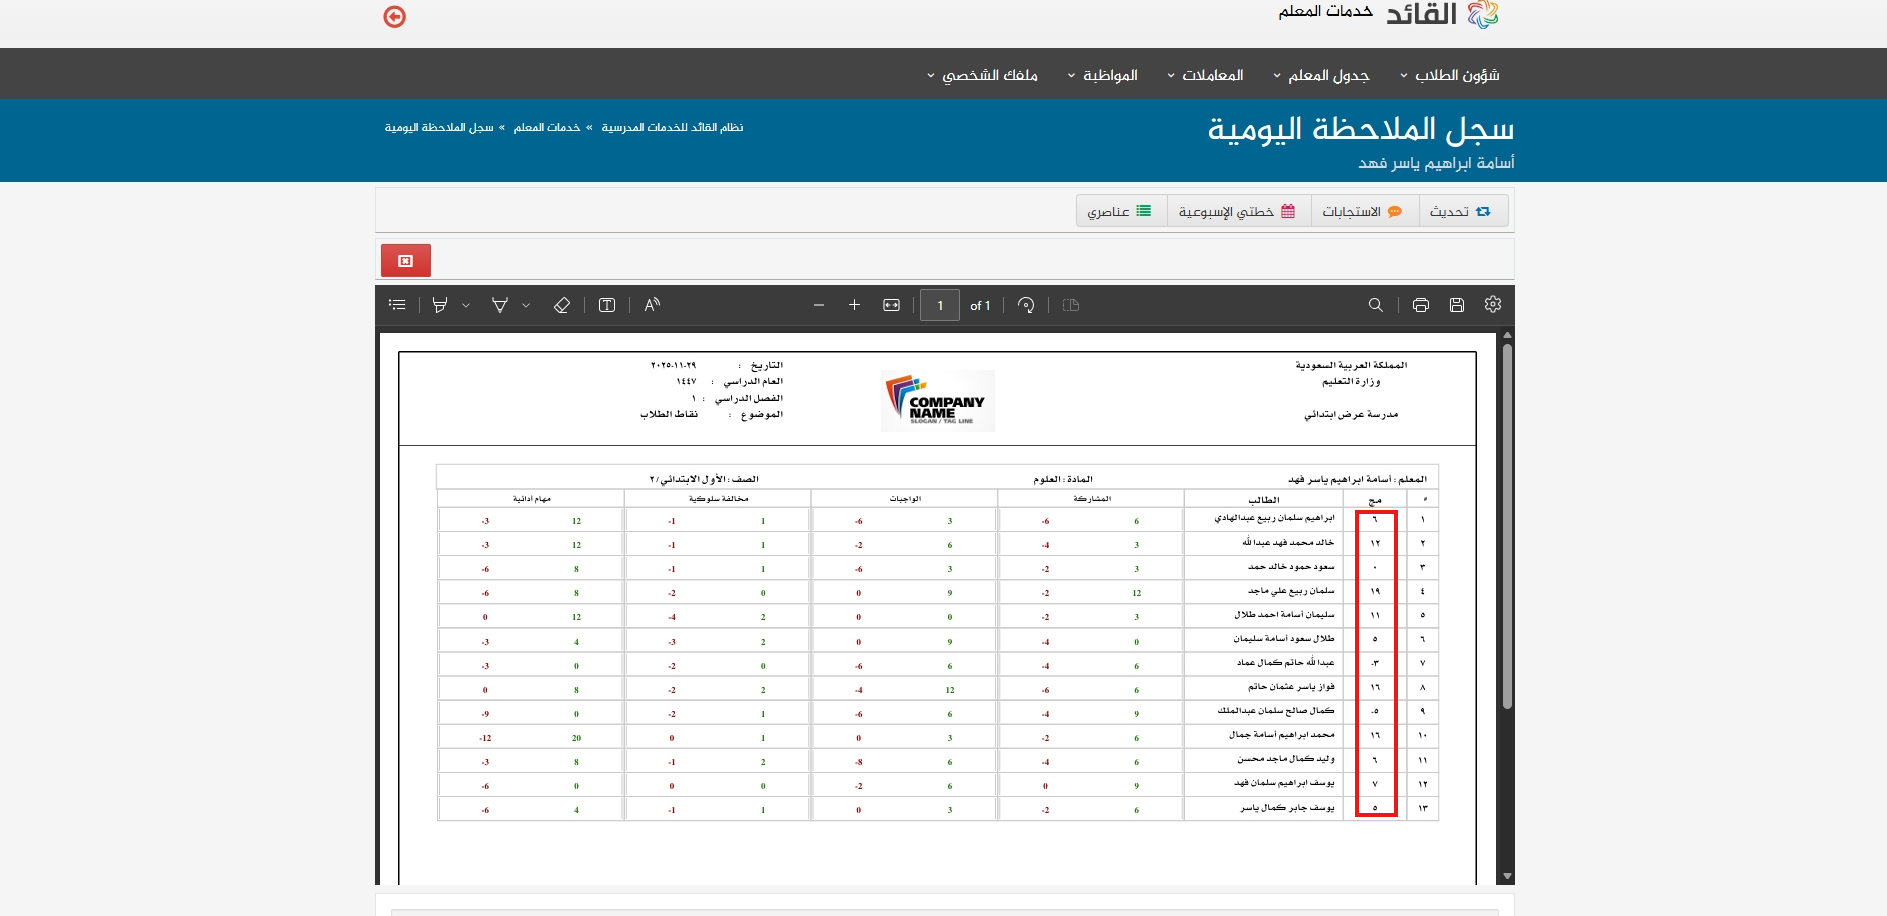
Task: Zoom out with the minus icon
Action: [819, 305]
